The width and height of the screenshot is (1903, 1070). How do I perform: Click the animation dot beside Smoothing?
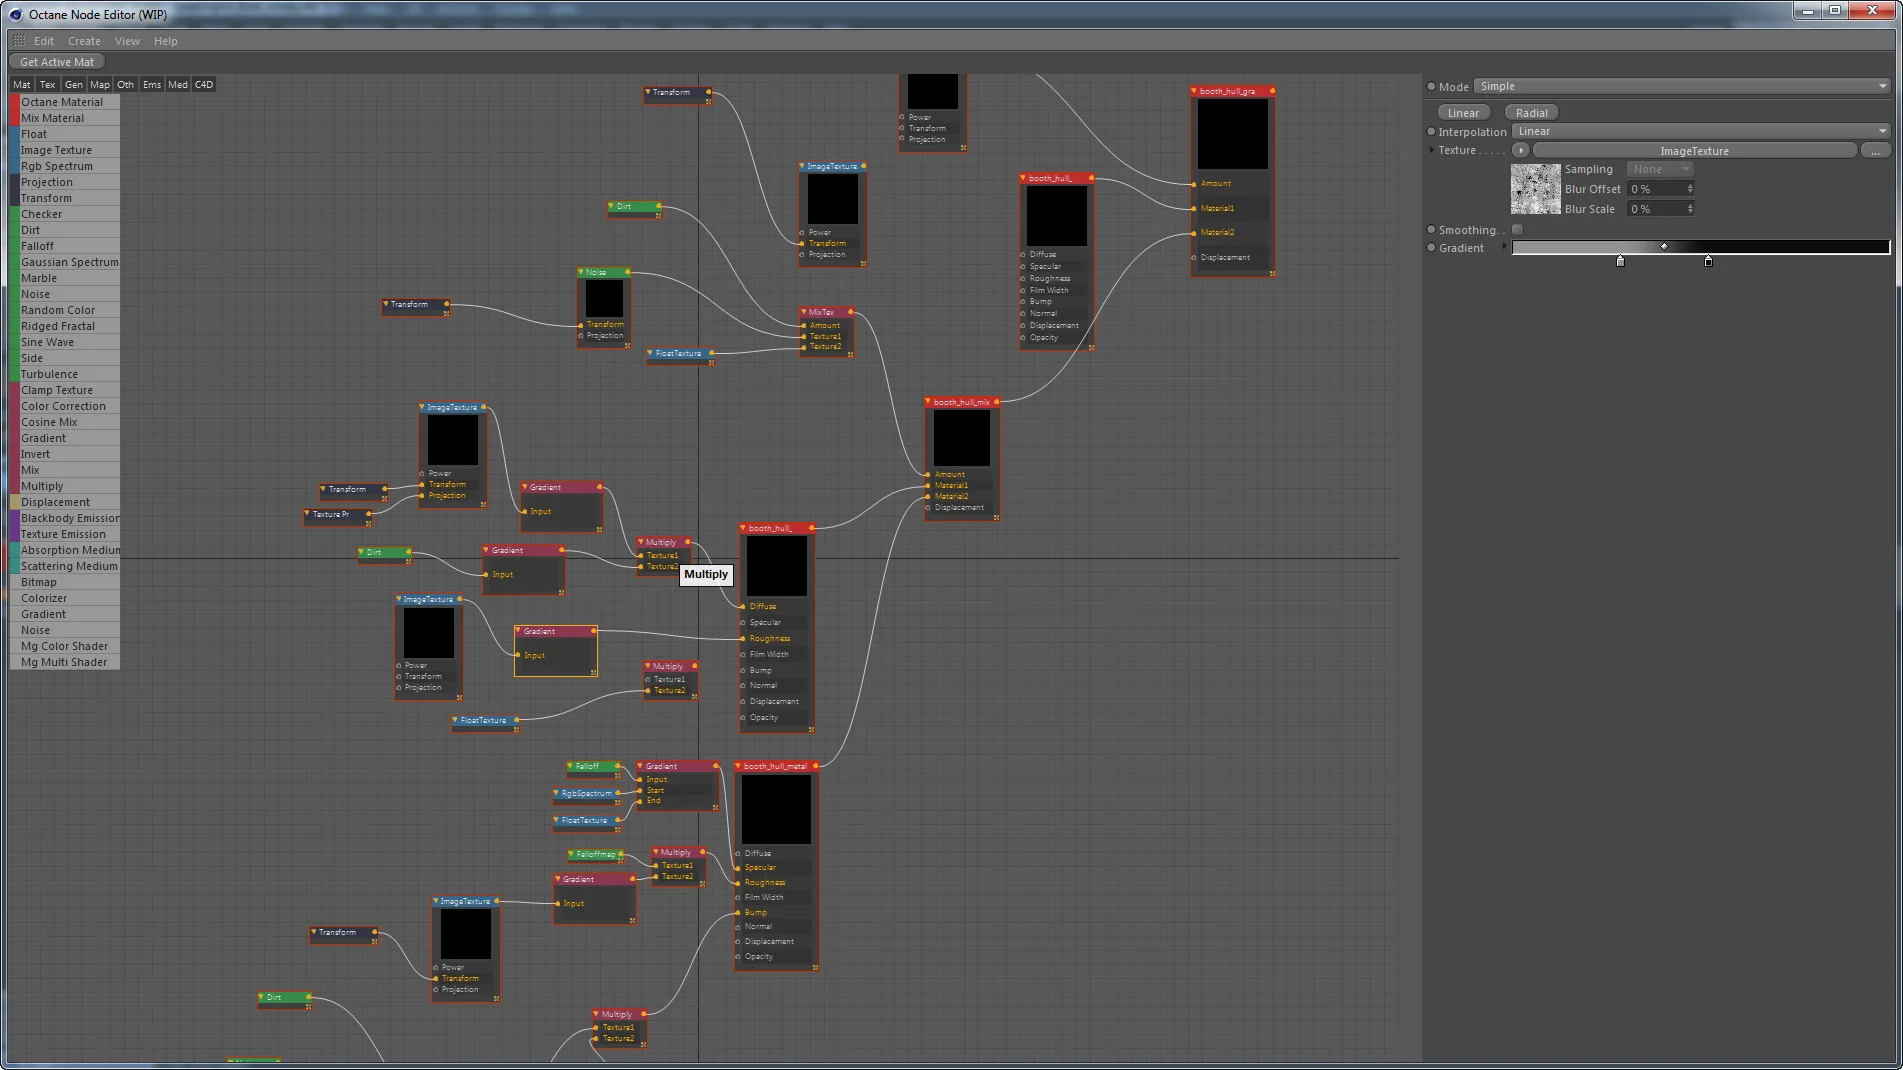click(1431, 230)
